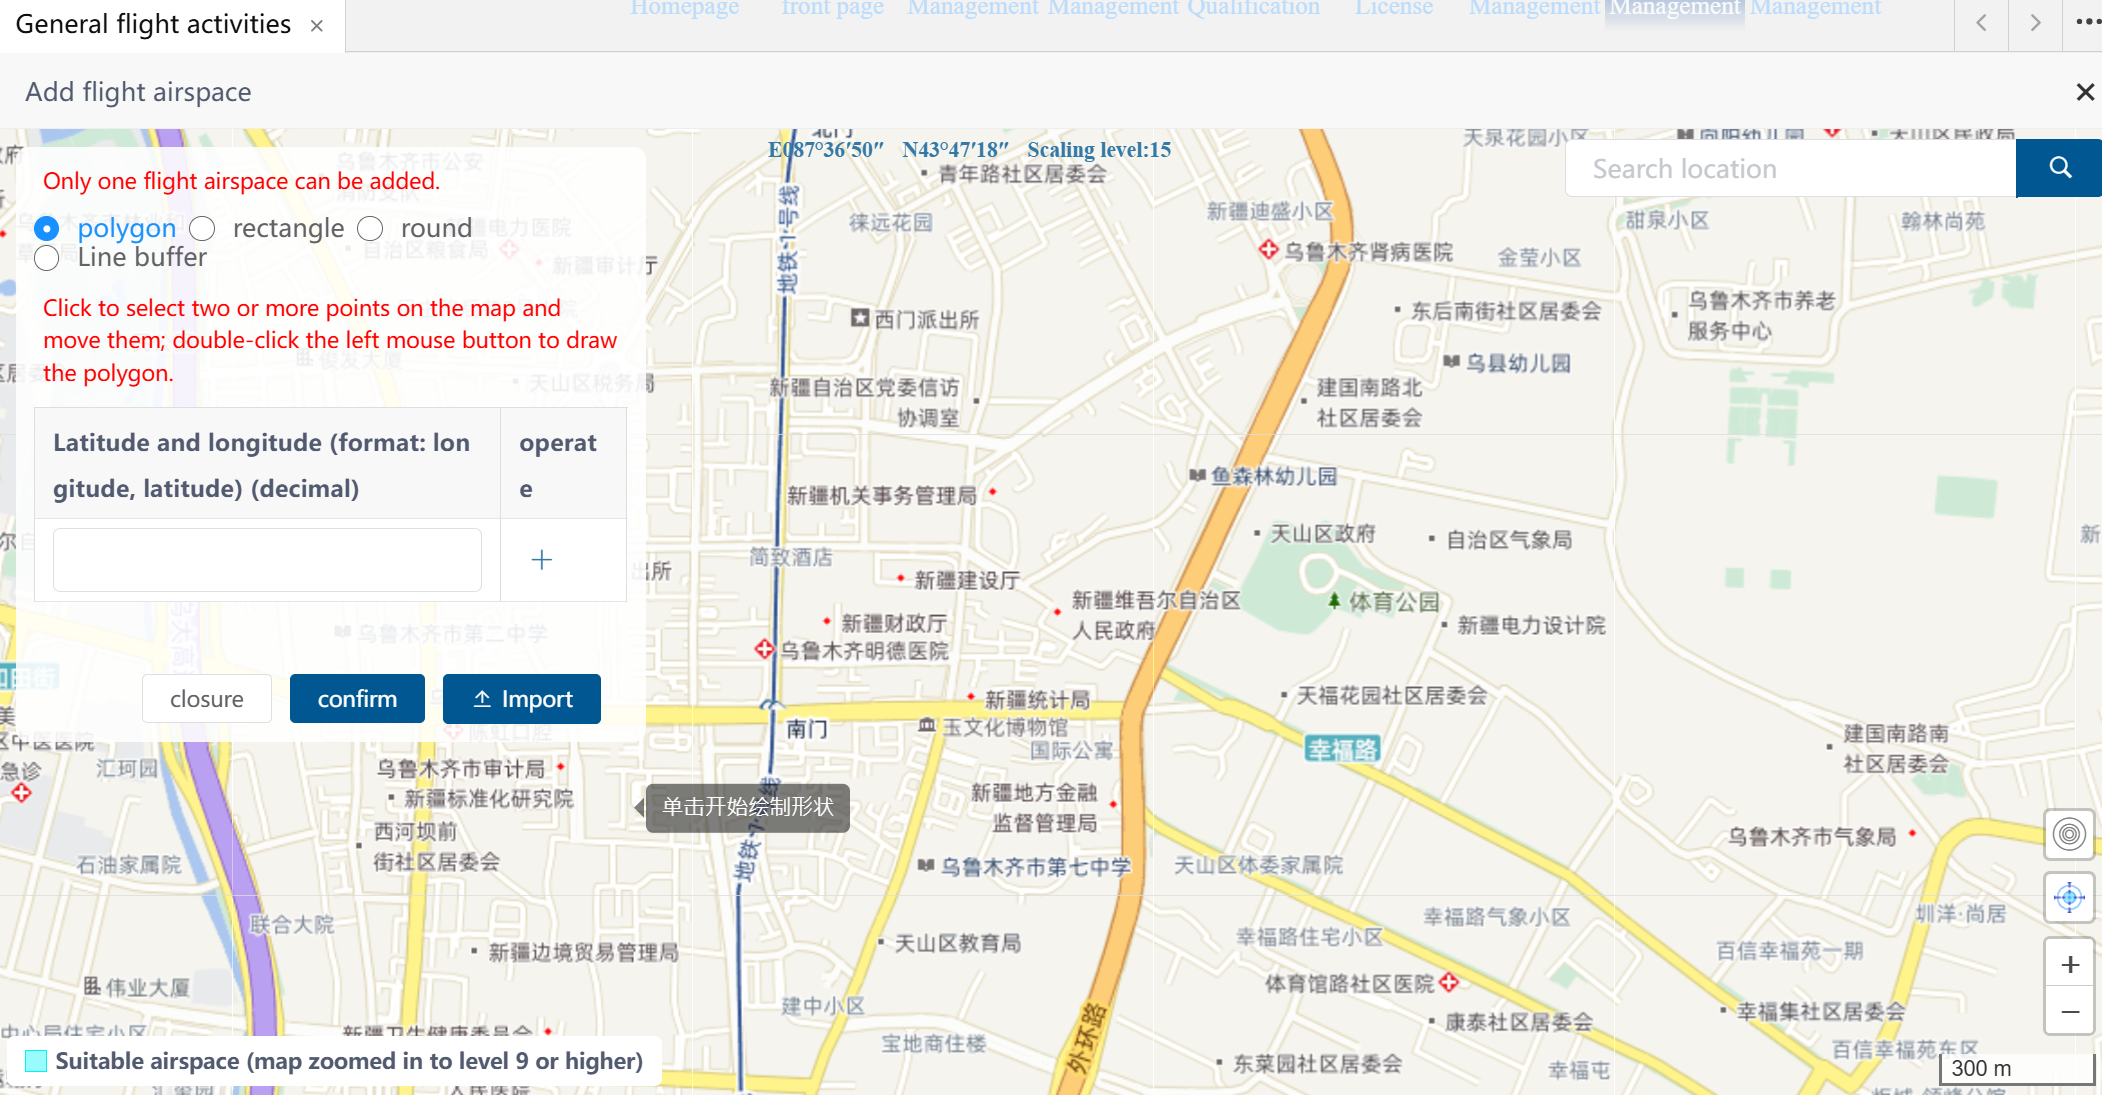Click the 新疆电力设计院 map label

coord(1531,625)
